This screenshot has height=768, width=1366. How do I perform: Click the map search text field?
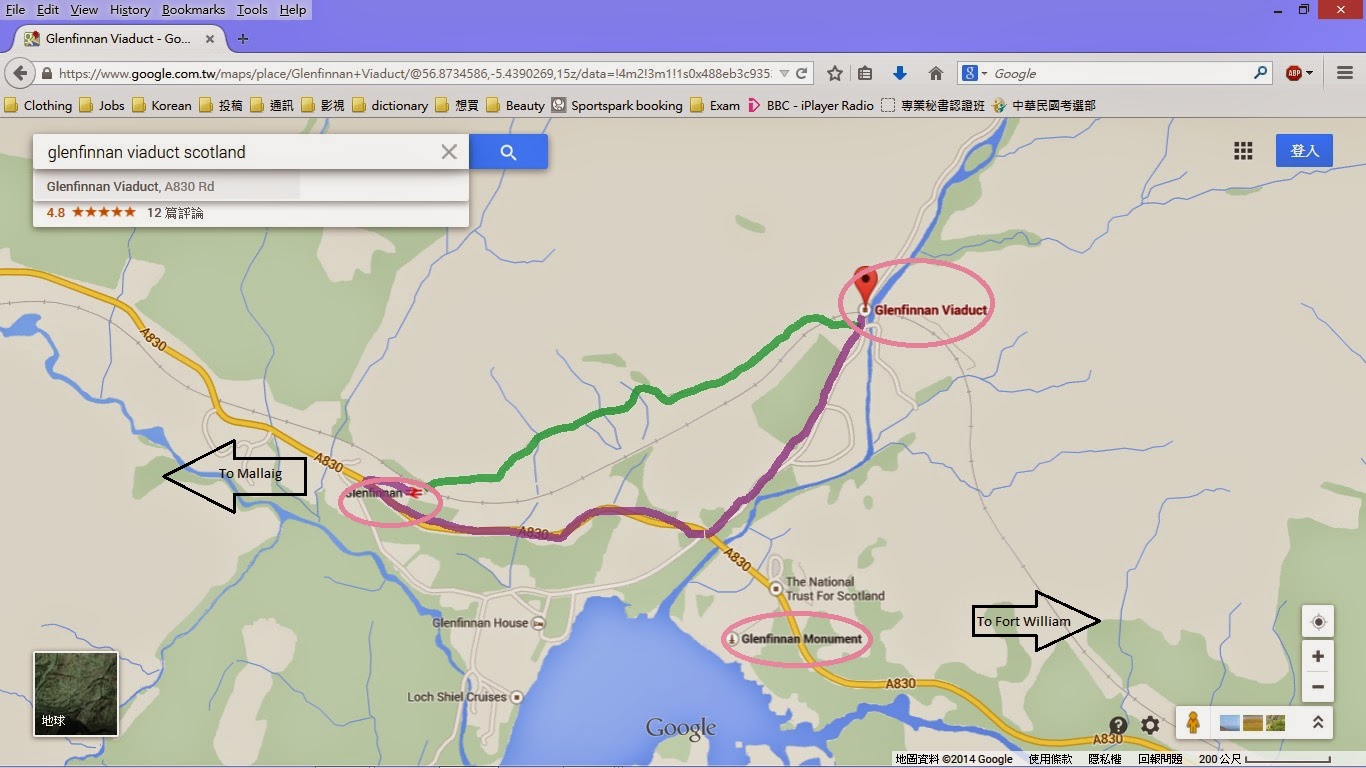[x=235, y=152]
